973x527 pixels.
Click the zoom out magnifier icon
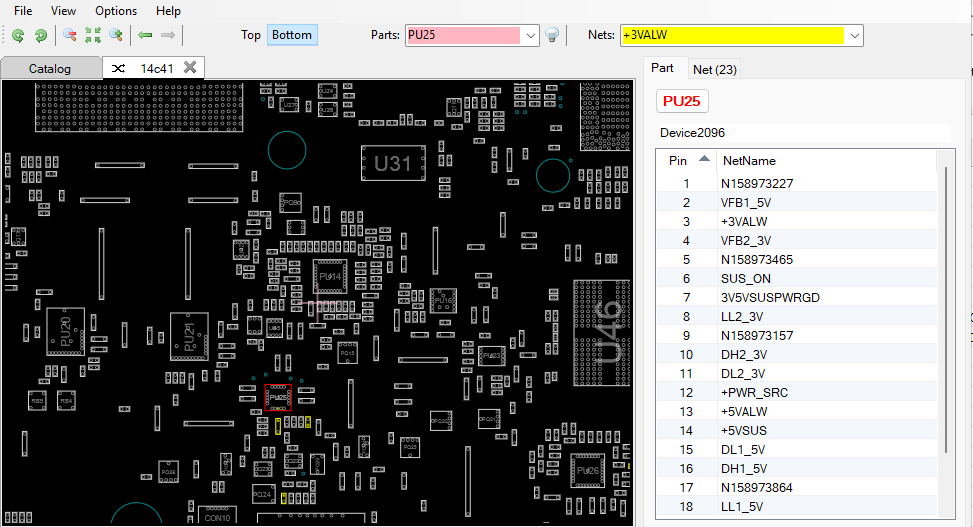pos(69,35)
